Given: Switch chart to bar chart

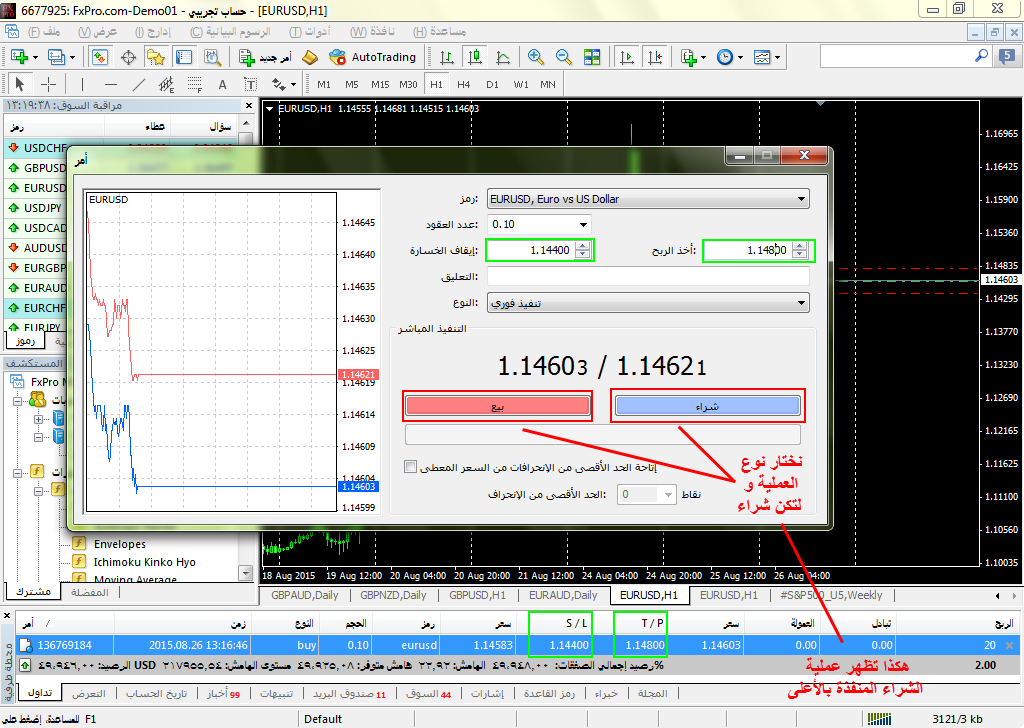Looking at the screenshot, I should coord(447,57).
